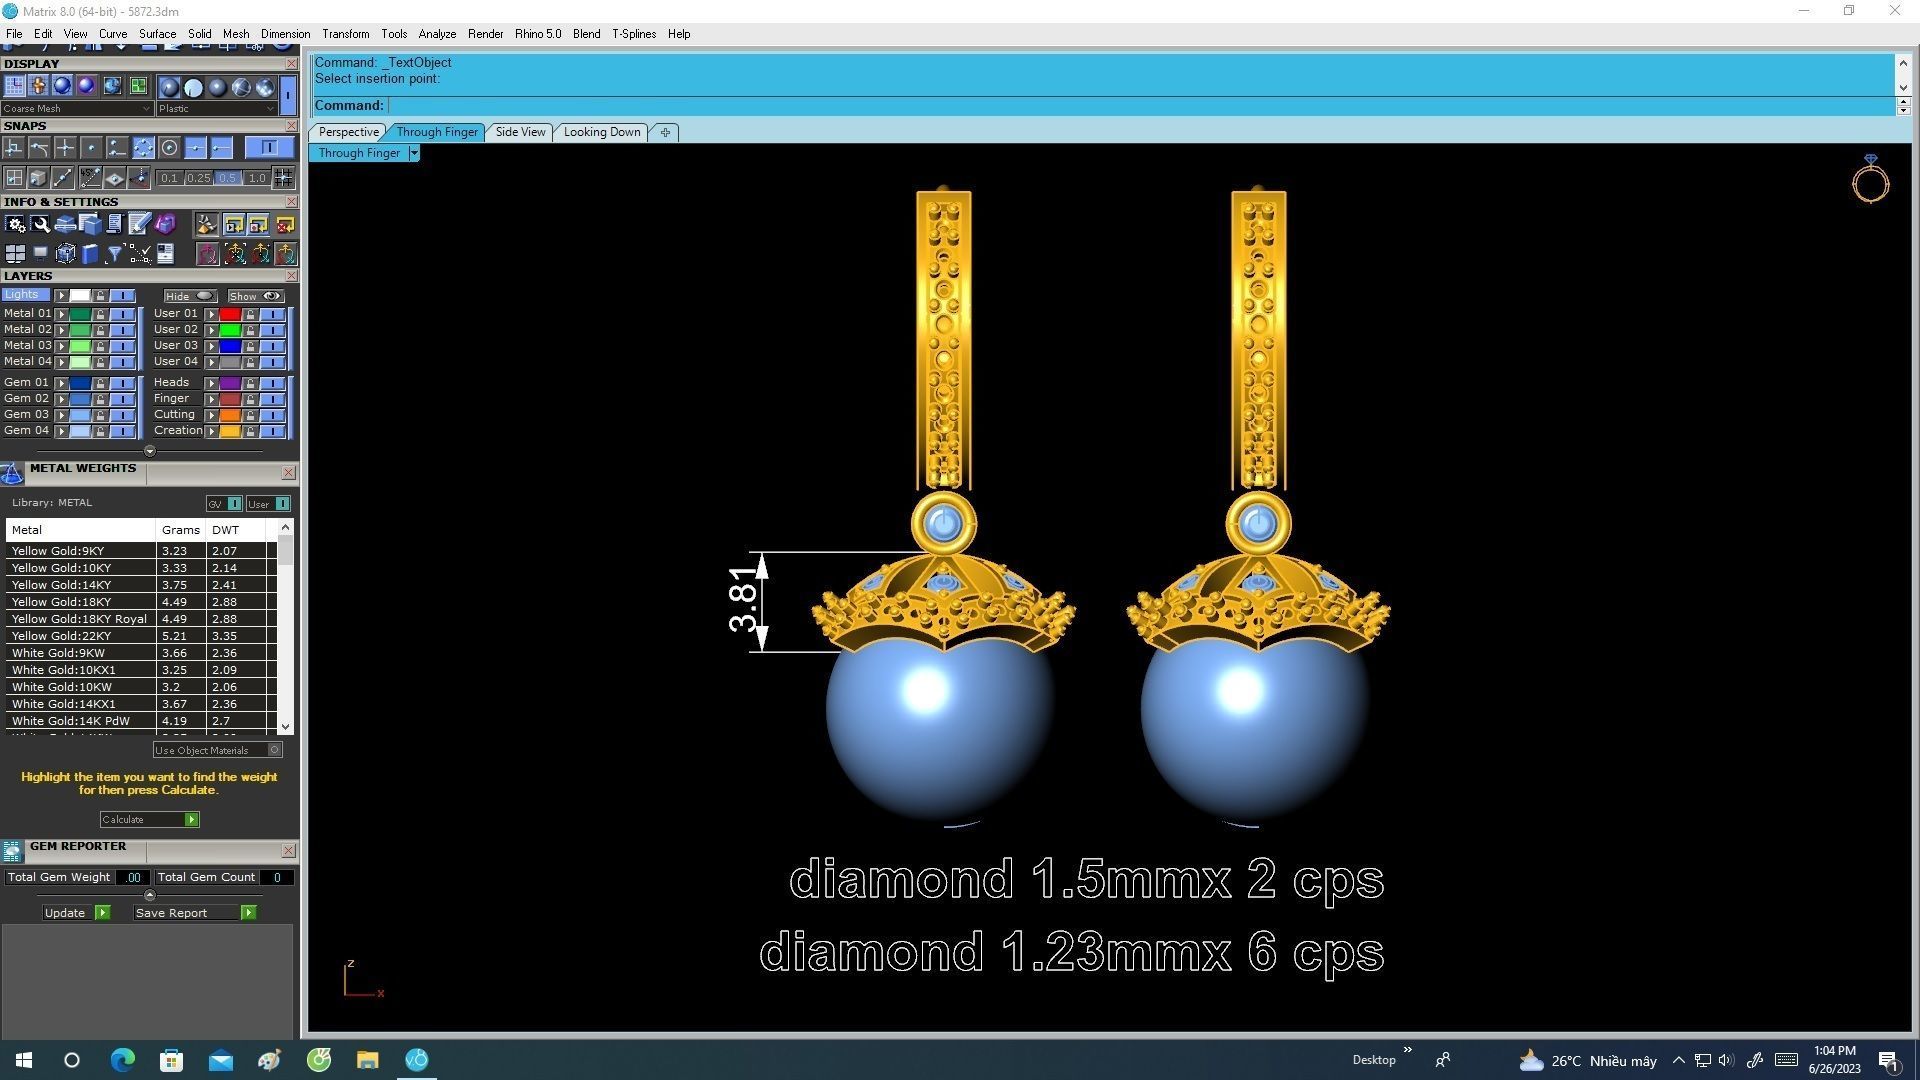
Task: Open the Use Object Materials dropdown
Action: (x=218, y=750)
